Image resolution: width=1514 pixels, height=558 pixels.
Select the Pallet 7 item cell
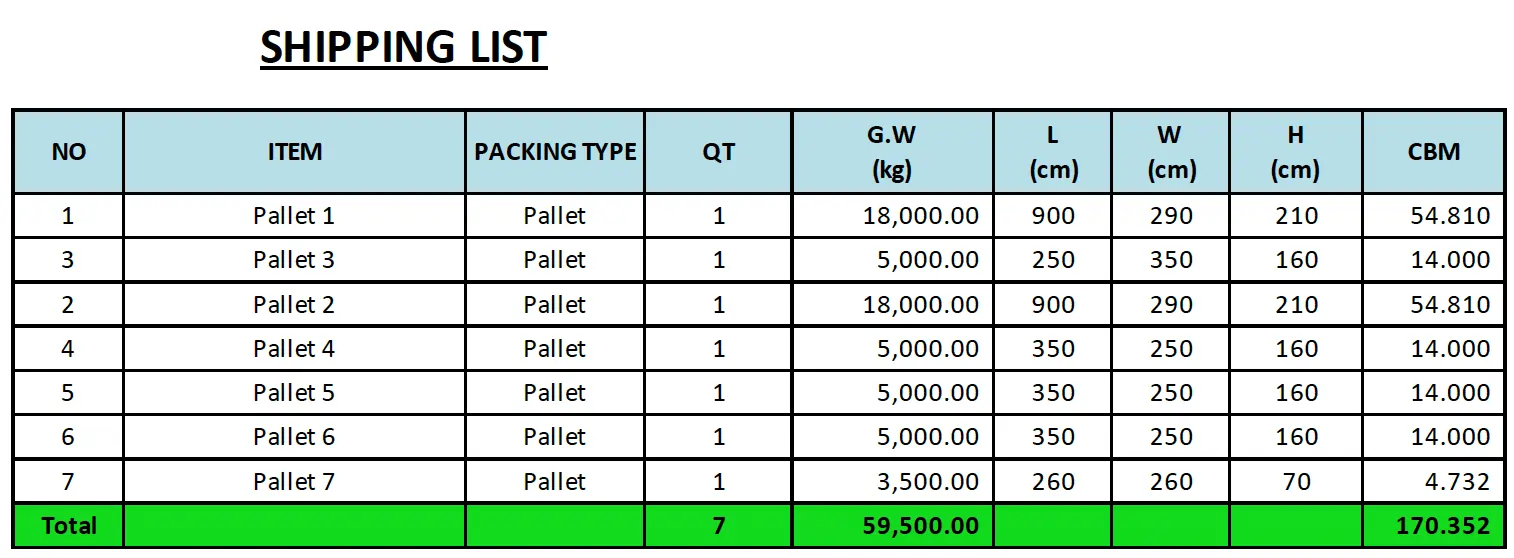[x=294, y=482]
